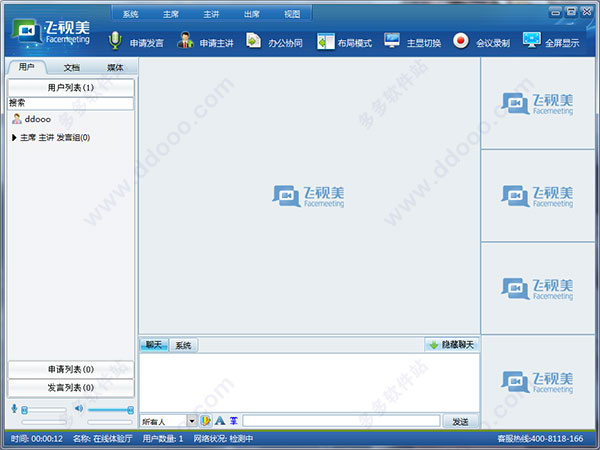This screenshot has height=450, width=600.
Task: Select the second right-side video pane
Action: pyautogui.click(x=538, y=196)
